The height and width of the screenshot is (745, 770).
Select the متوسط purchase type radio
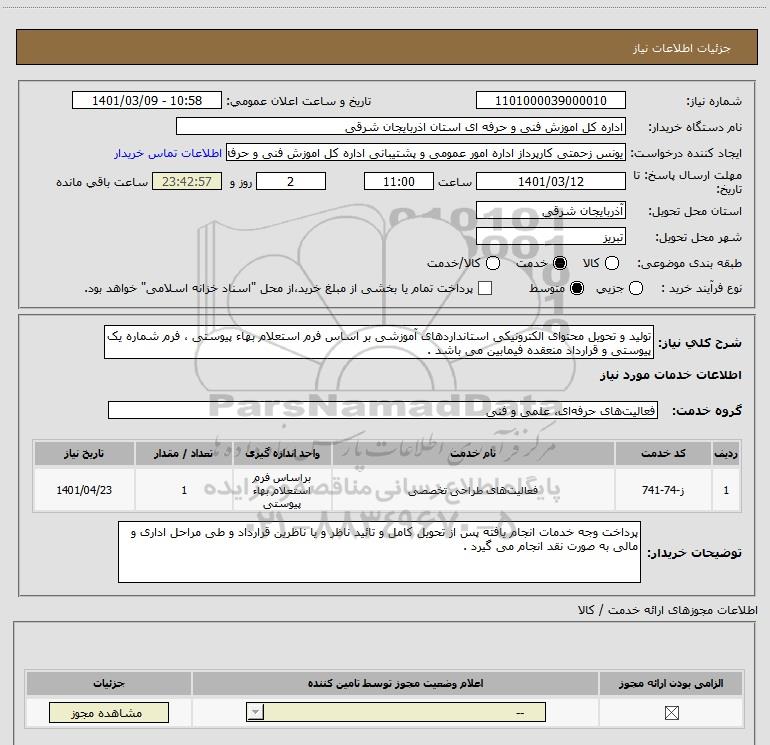pyautogui.click(x=577, y=288)
